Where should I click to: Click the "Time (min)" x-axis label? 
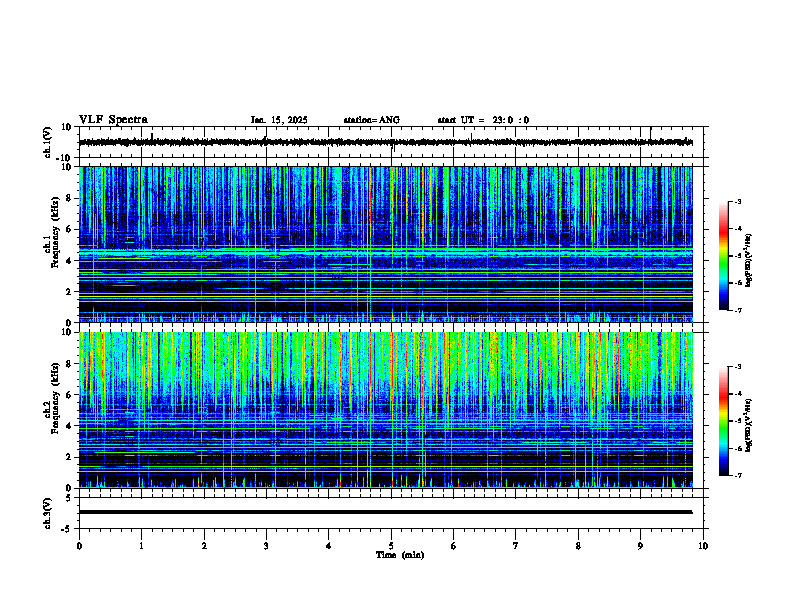(x=400, y=555)
